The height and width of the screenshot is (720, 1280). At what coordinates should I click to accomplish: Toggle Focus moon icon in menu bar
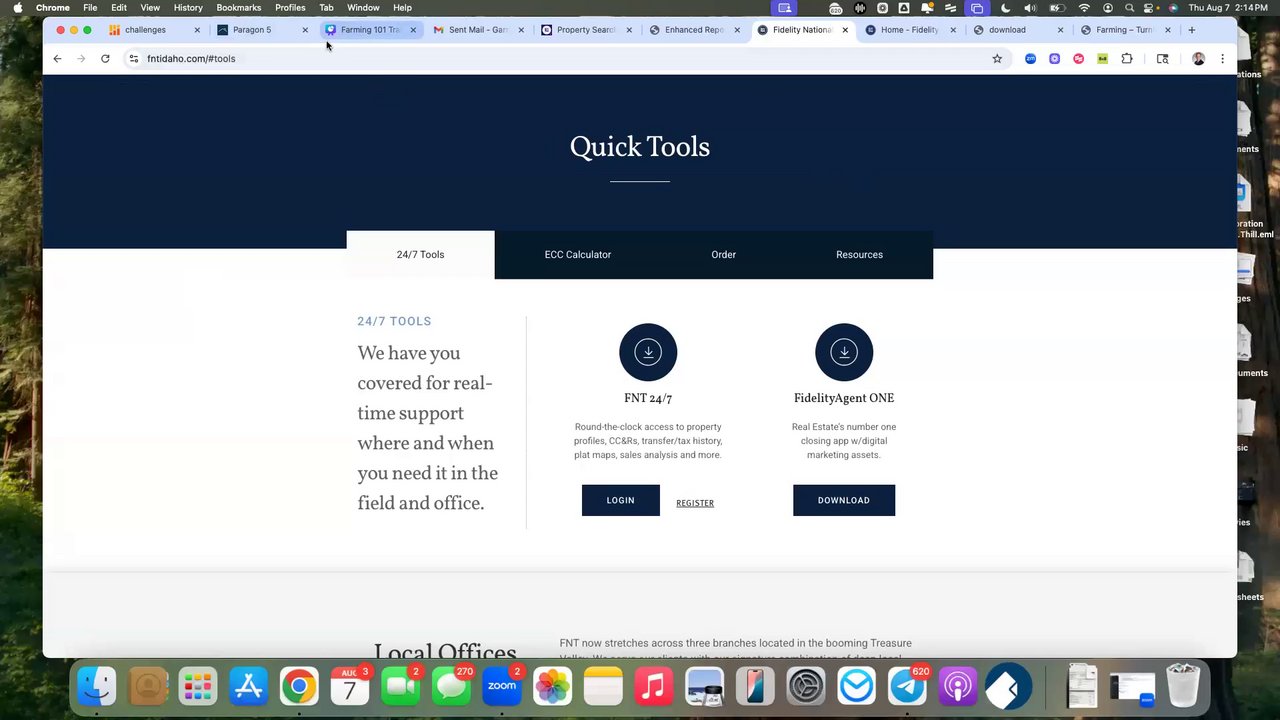(x=1005, y=8)
